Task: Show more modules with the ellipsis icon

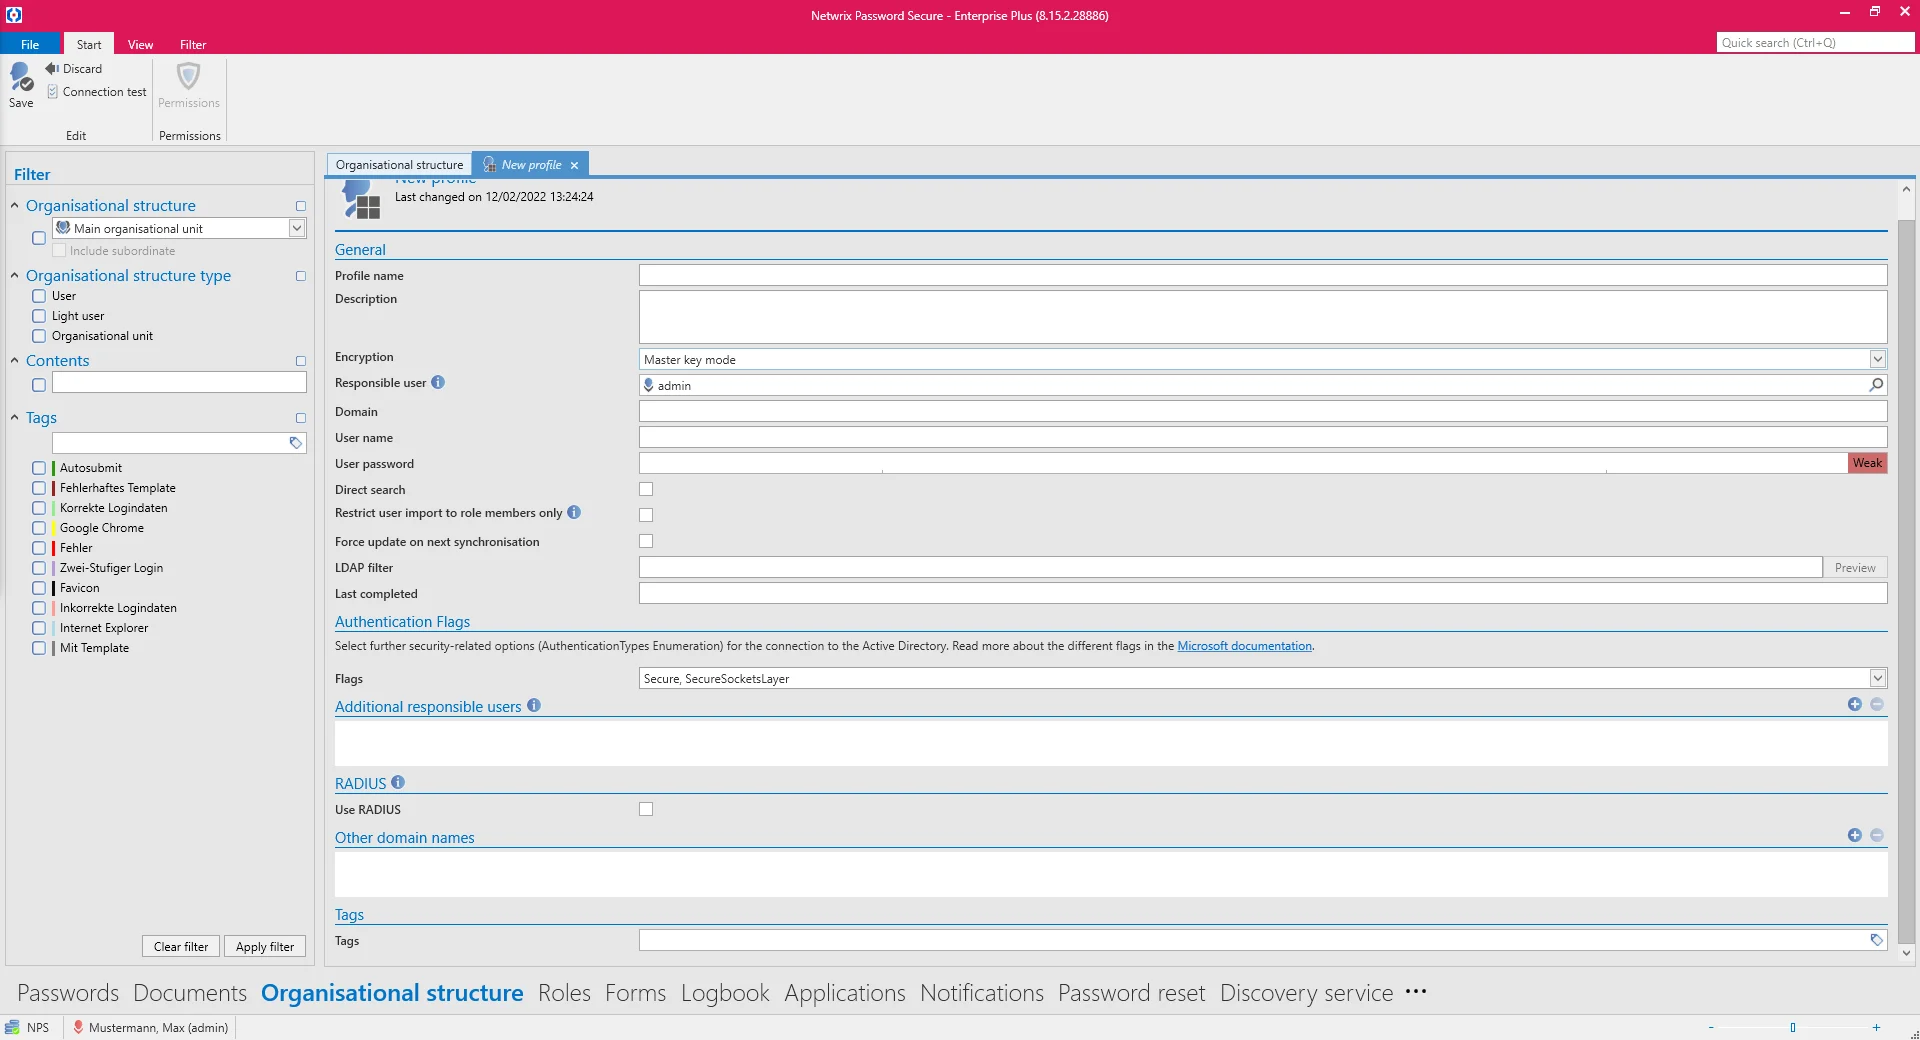Action: click(1416, 992)
